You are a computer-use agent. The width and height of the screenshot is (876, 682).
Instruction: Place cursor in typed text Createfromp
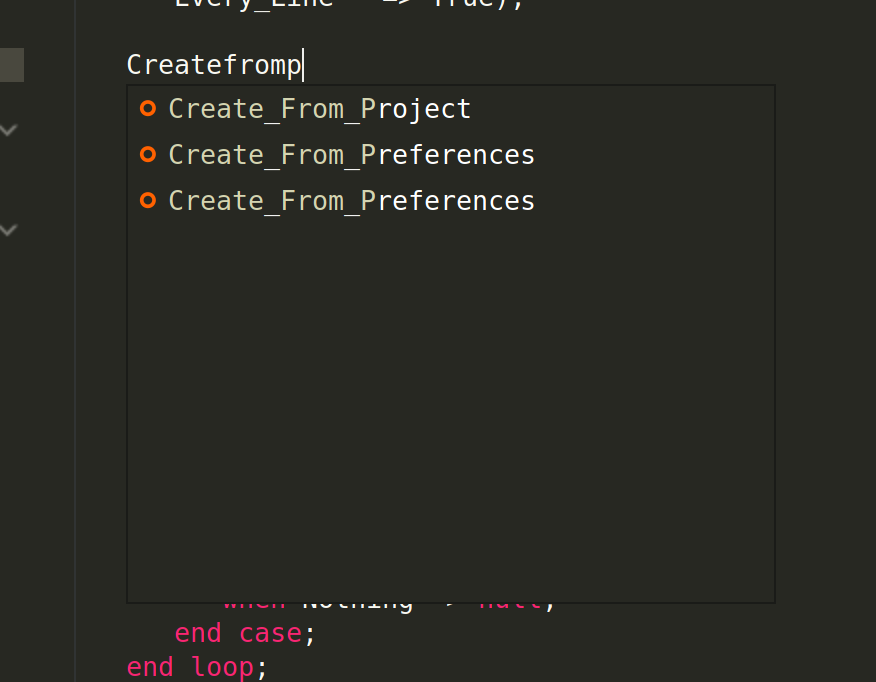click(214, 65)
